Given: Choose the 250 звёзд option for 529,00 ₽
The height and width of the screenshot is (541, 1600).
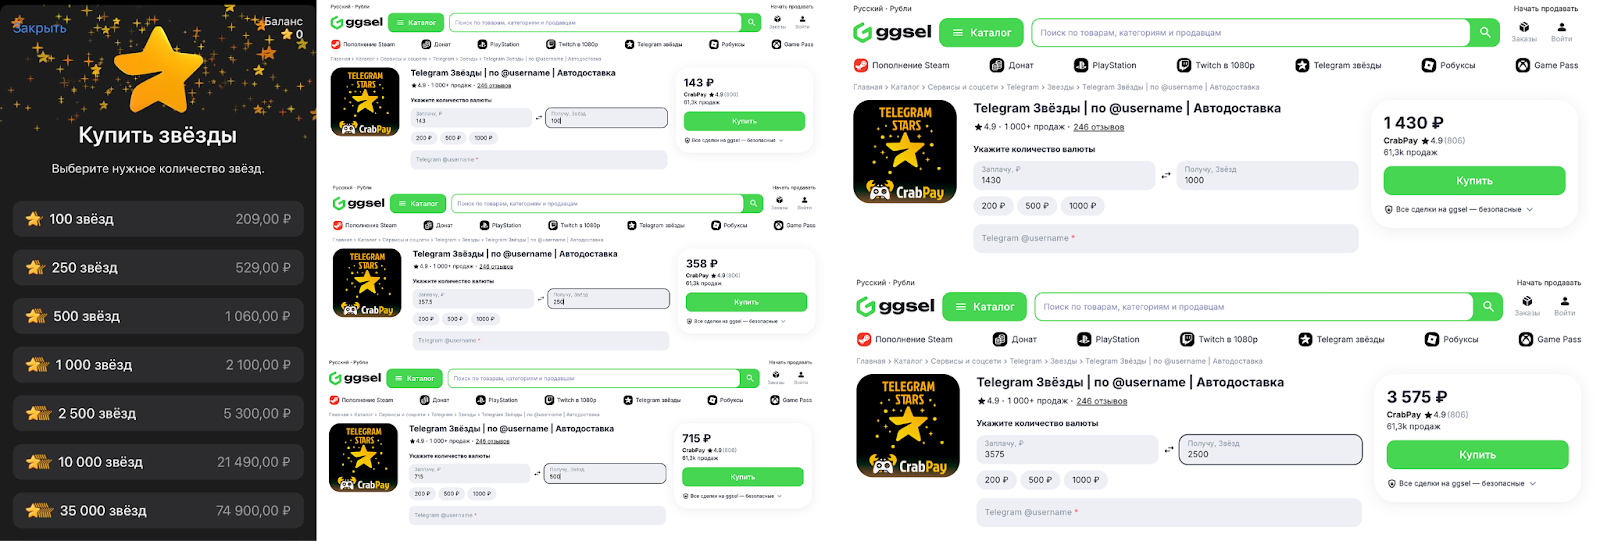Looking at the screenshot, I should [x=158, y=268].
